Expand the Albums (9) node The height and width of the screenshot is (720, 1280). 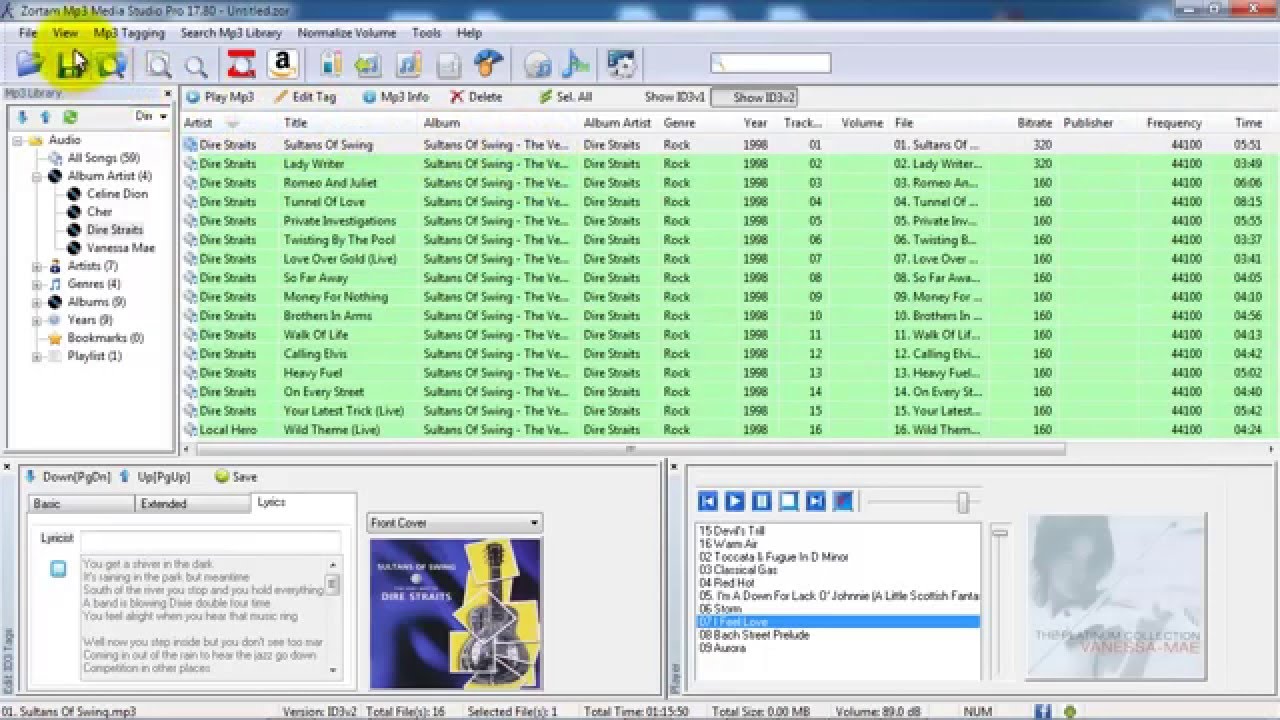[x=37, y=302]
